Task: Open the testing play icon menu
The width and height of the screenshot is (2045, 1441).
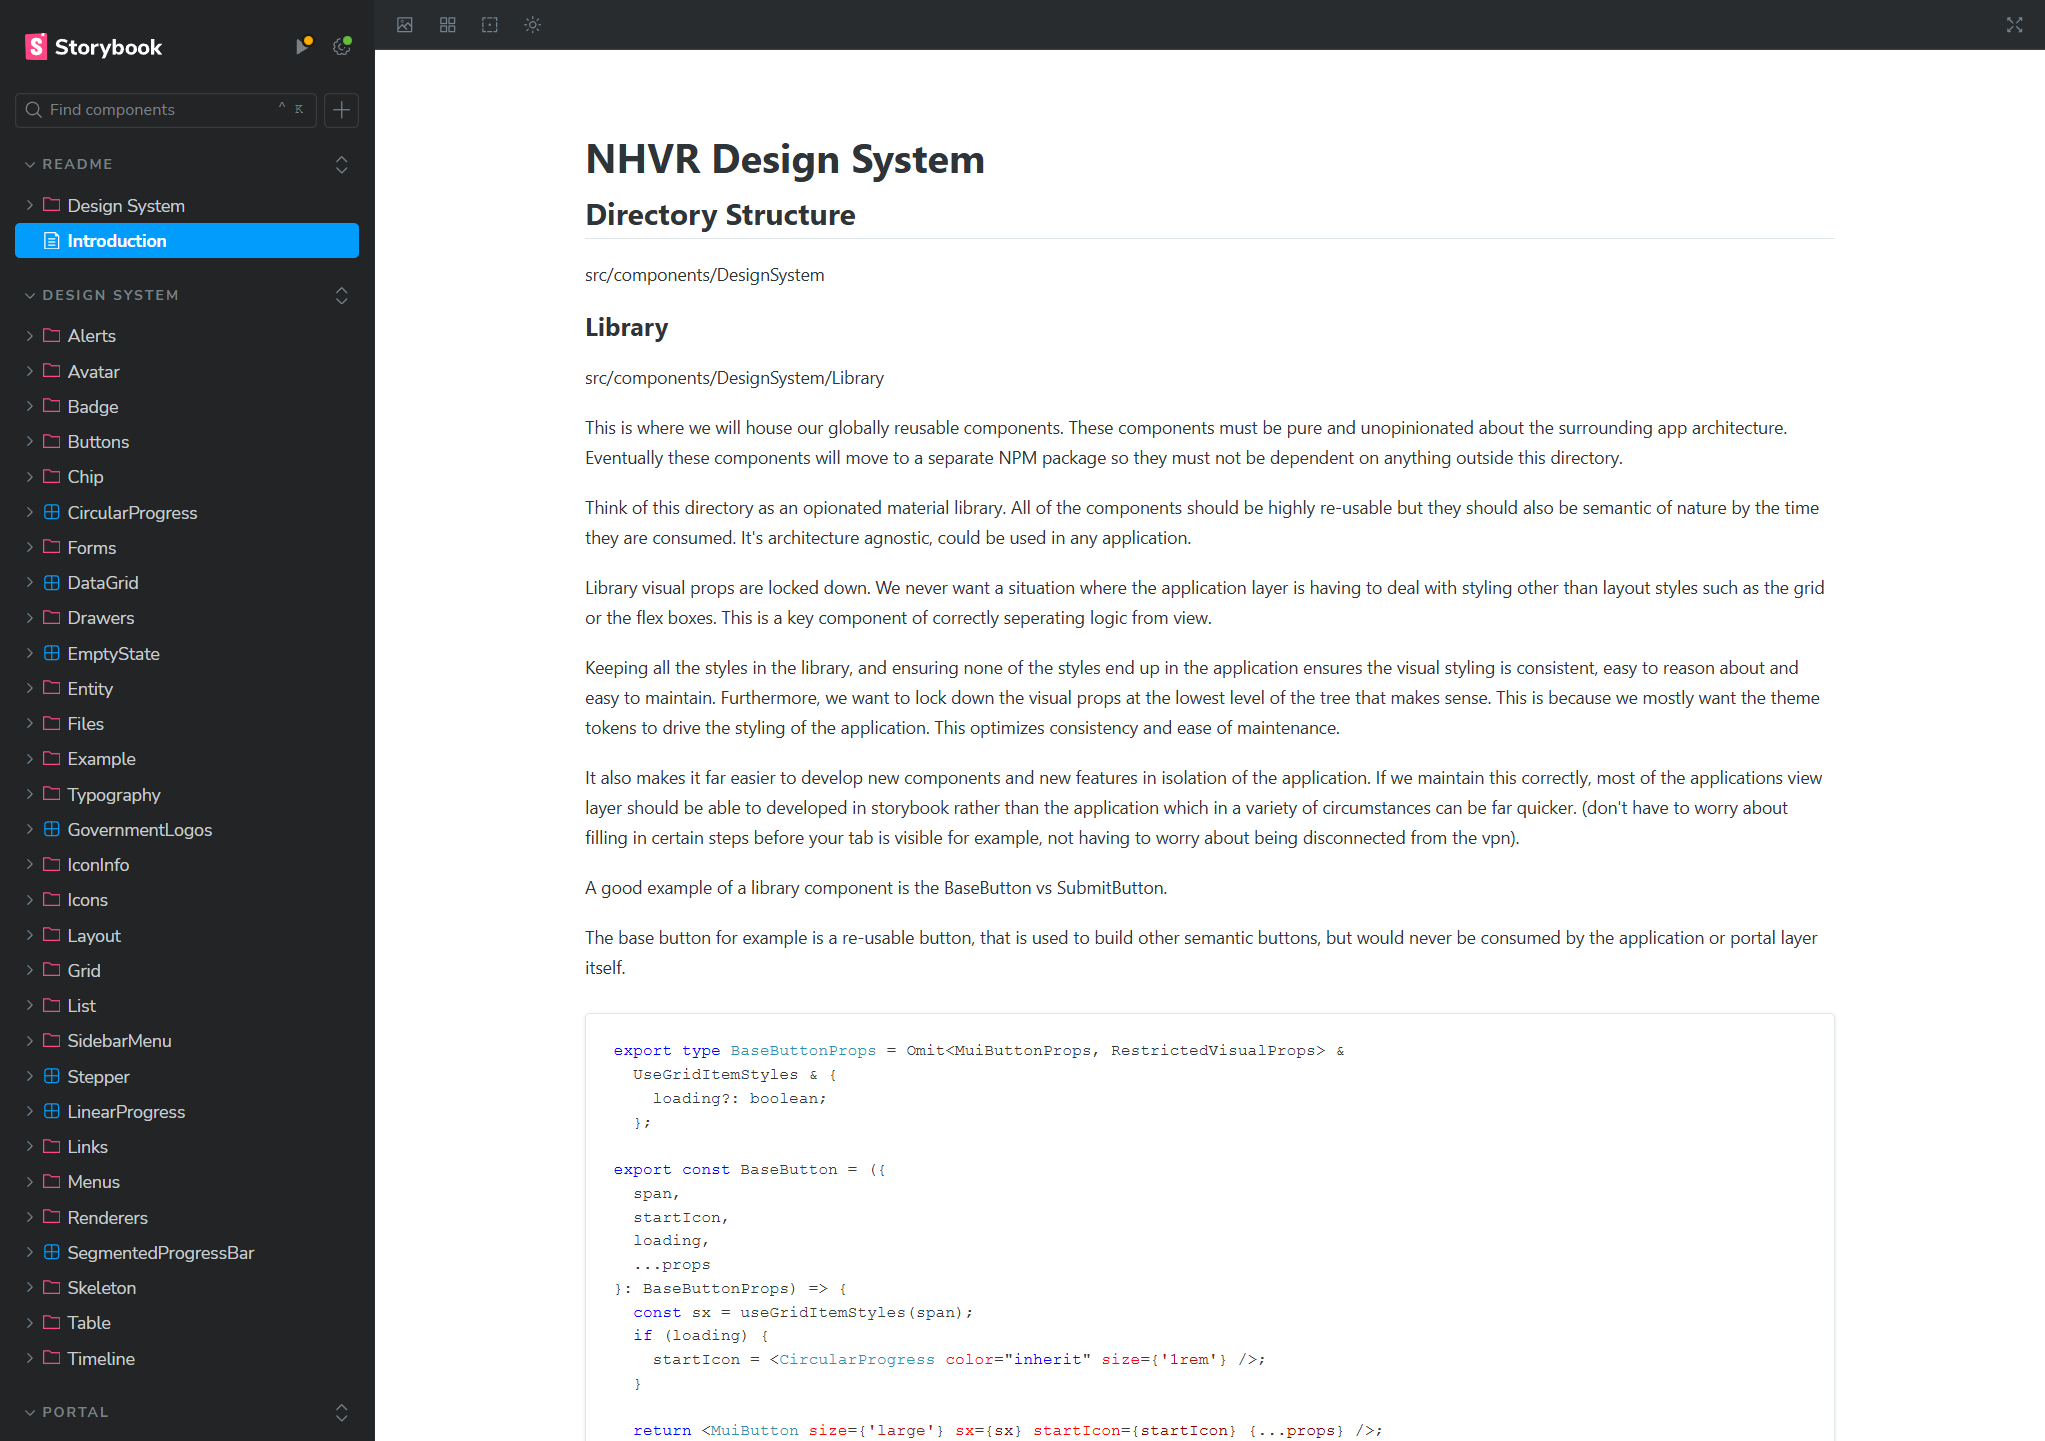Action: pos(303,46)
